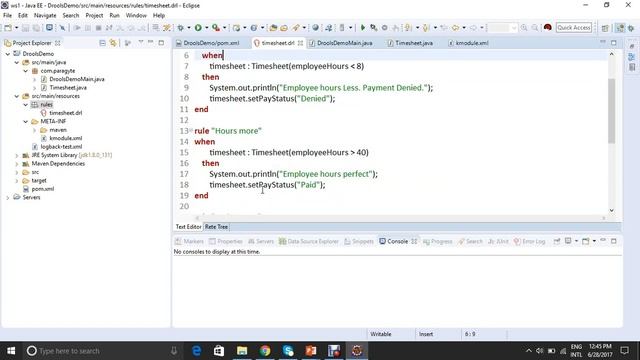Expand the Maven Dependencies node

click(17, 164)
